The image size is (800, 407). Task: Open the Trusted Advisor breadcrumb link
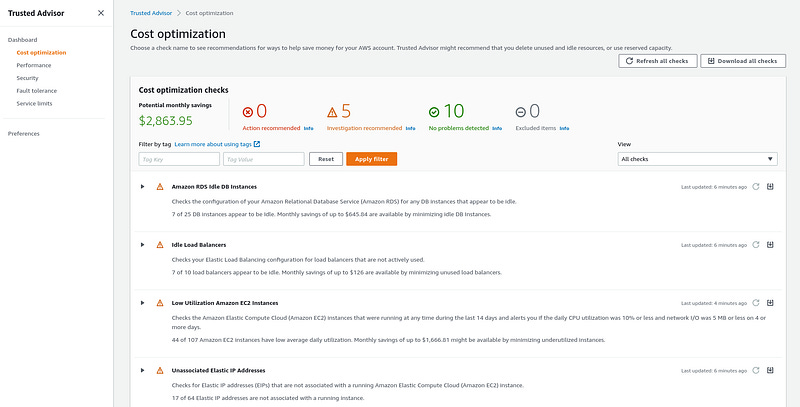click(151, 13)
